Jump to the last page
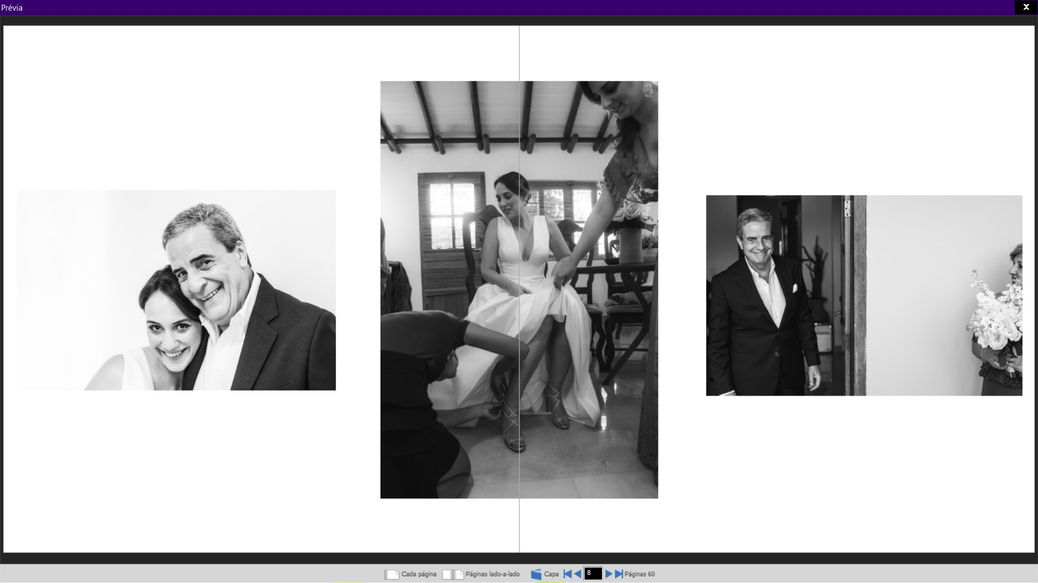 click(619, 574)
